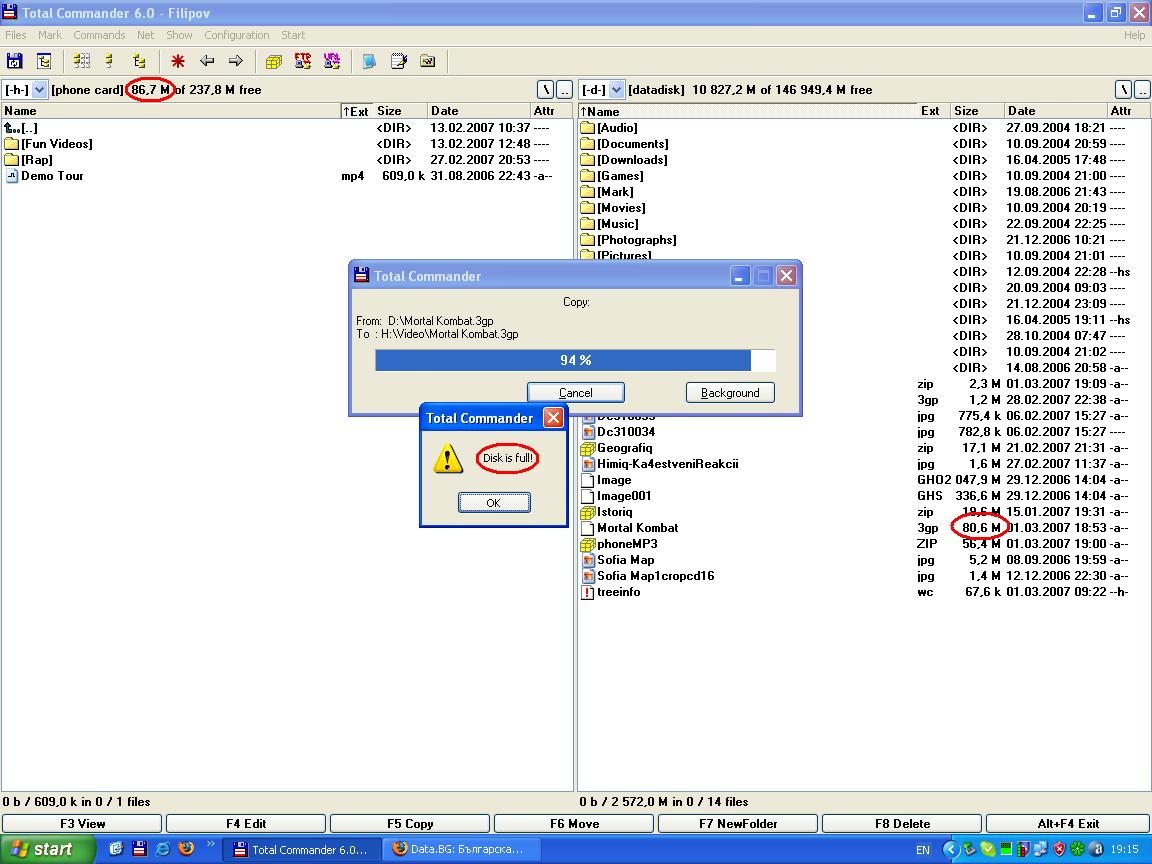Switch to Data.BG Firefox taskbar item
1152x864 pixels.
tap(461, 849)
